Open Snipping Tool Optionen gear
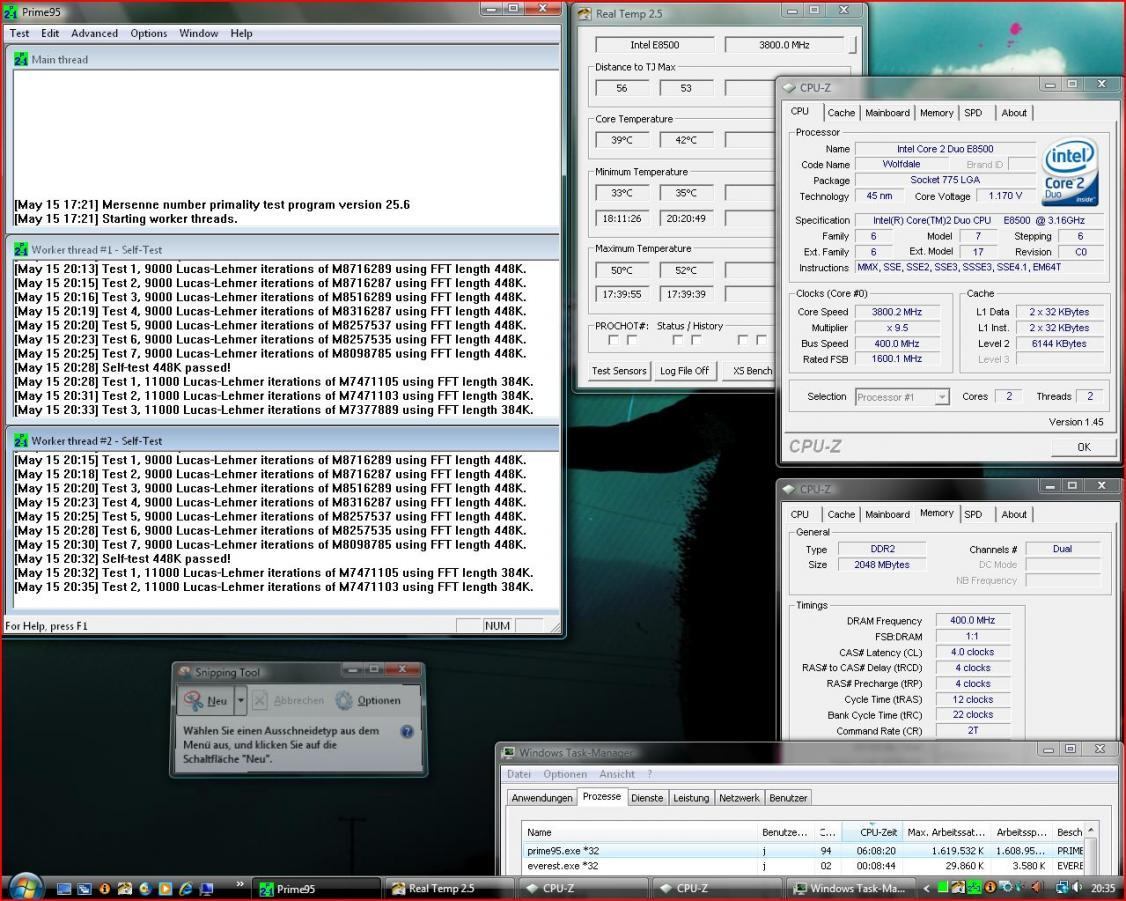Screen dimensions: 1126x901 (344, 700)
